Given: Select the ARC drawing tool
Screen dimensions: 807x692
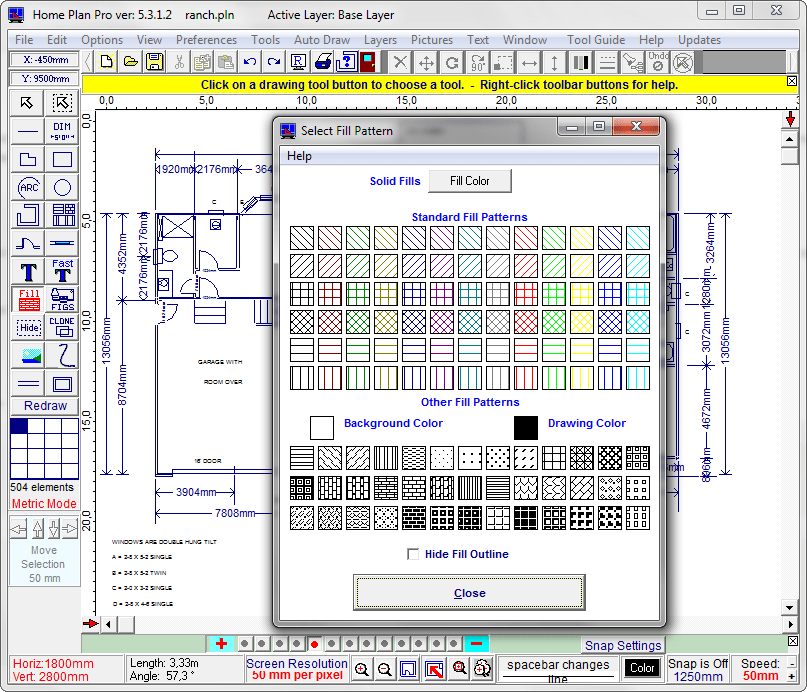Looking at the screenshot, I should (27, 187).
